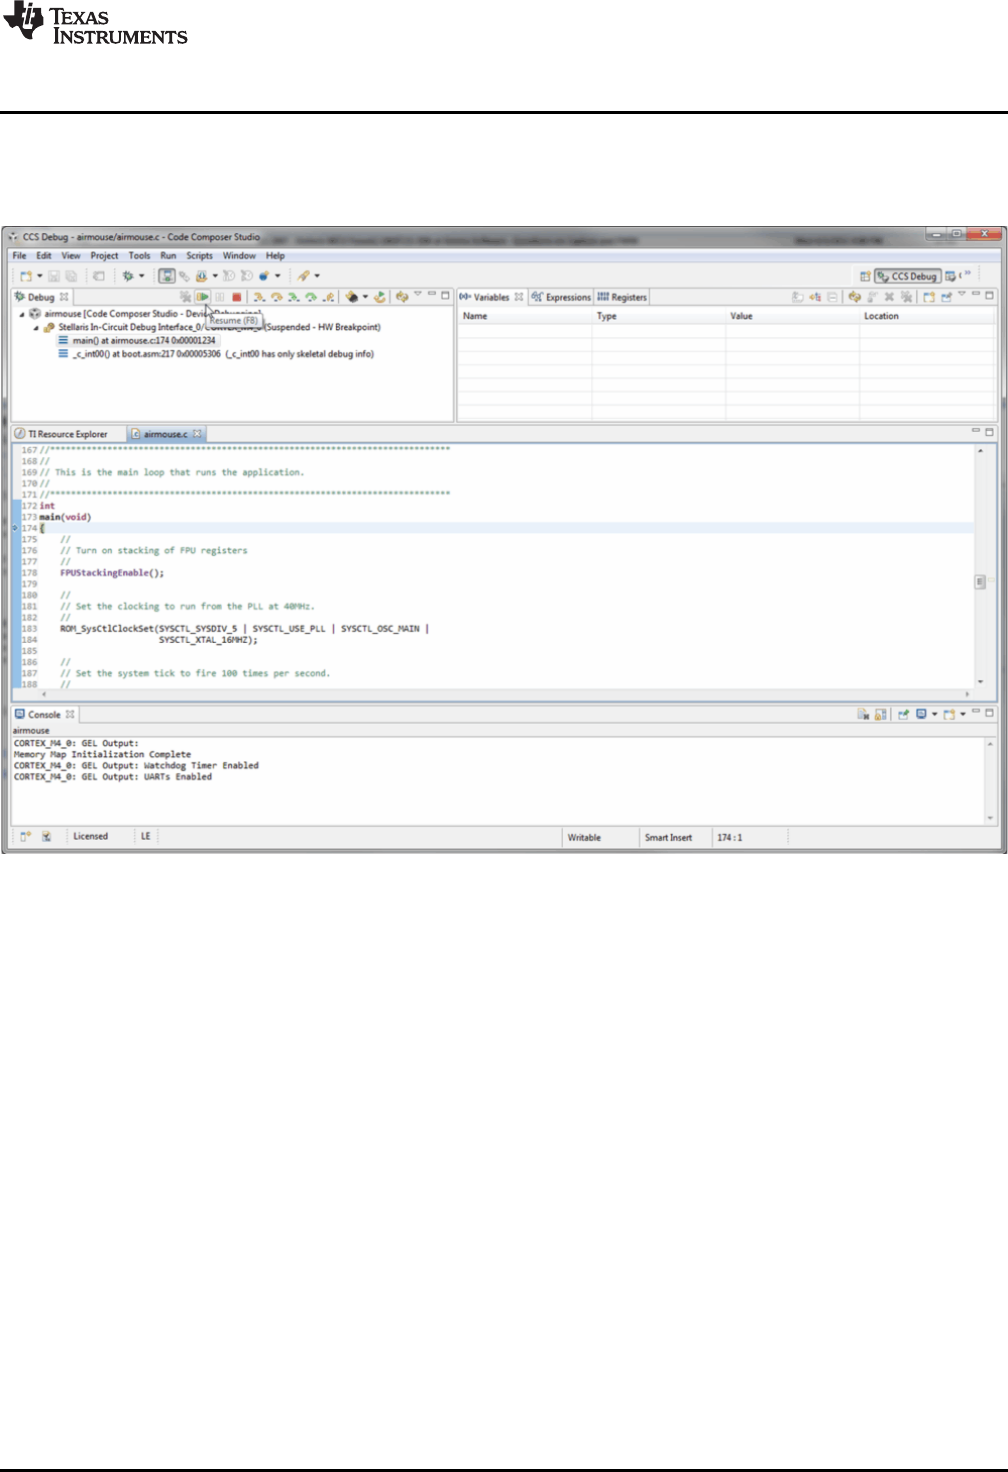Click the Suspend (pause) icon in Debug view
The width and height of the screenshot is (1008, 1472).
tap(220, 297)
